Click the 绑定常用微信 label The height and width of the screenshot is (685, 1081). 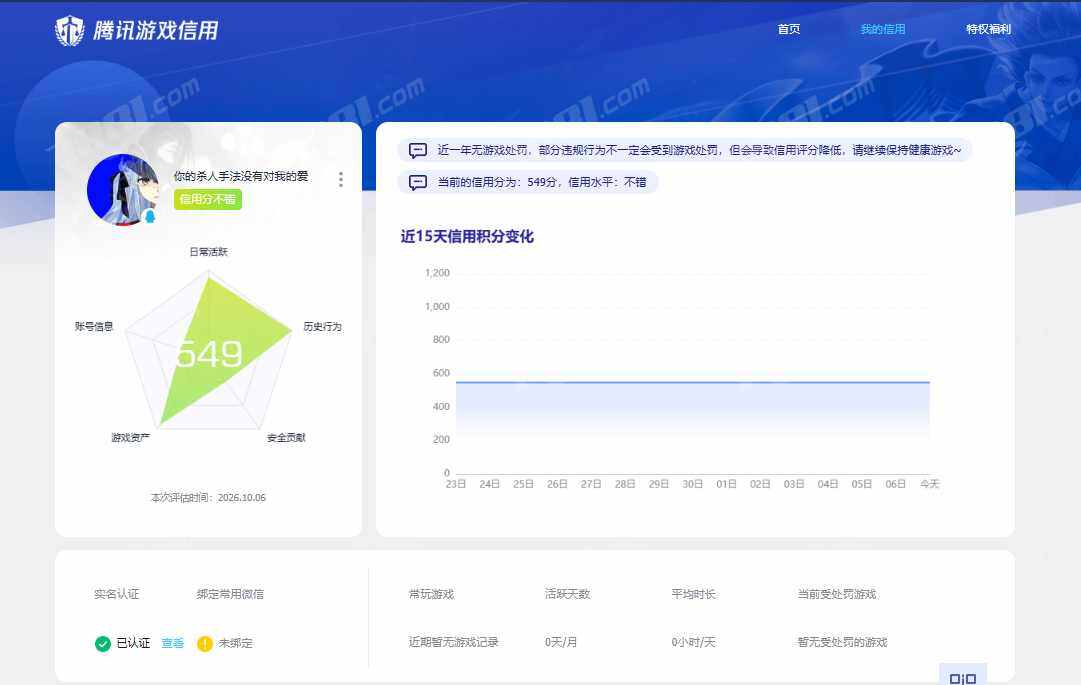(230, 594)
